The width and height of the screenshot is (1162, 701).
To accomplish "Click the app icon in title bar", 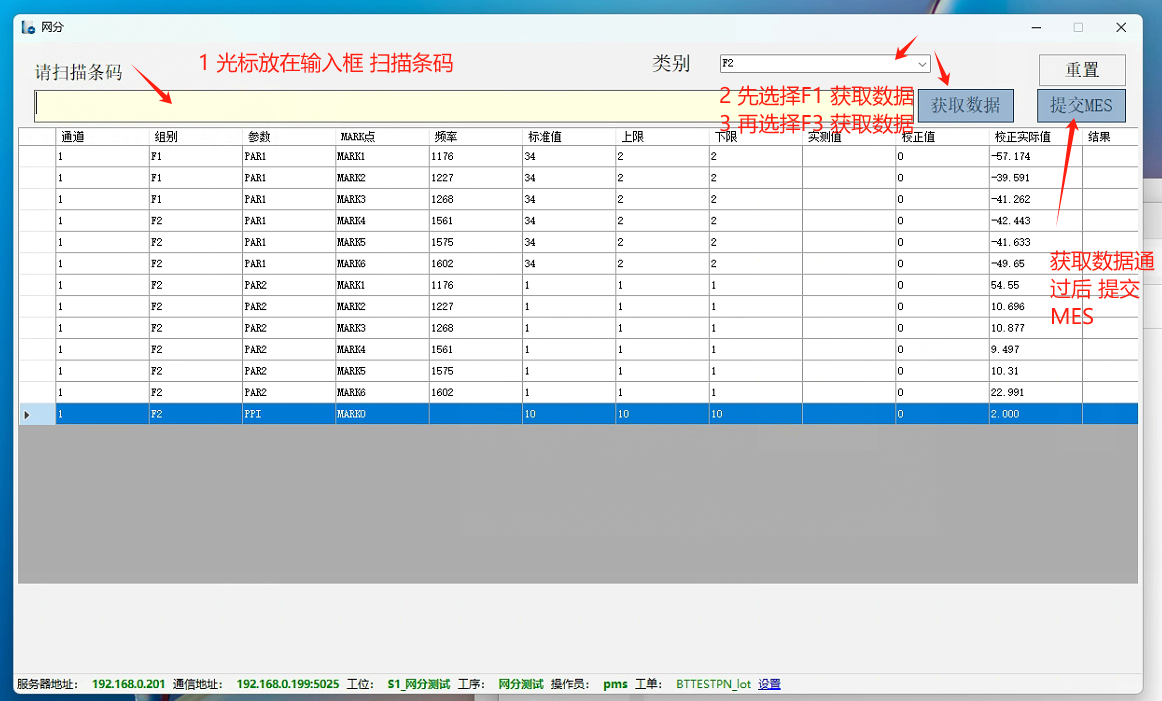I will coord(28,27).
